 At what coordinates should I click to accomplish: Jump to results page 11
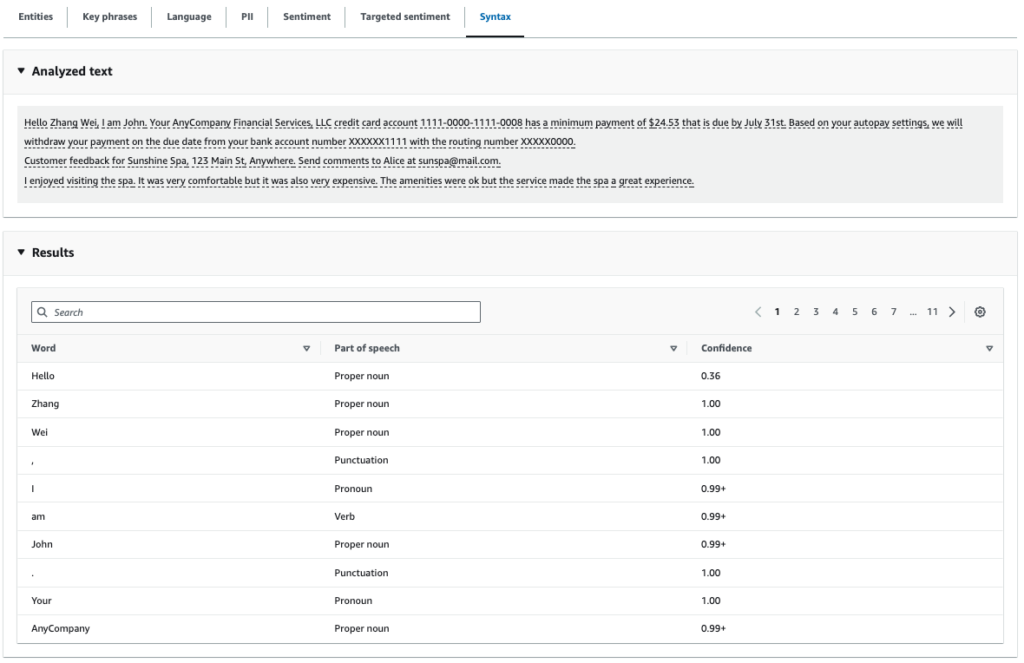point(931,311)
